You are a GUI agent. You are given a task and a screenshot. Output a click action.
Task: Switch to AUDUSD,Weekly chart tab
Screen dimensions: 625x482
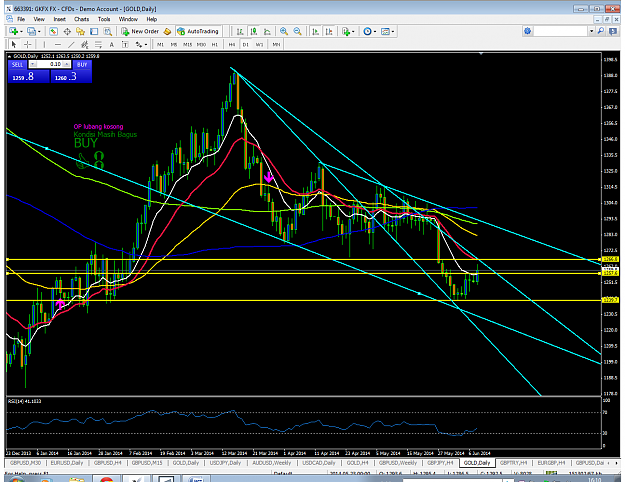pyautogui.click(x=271, y=463)
